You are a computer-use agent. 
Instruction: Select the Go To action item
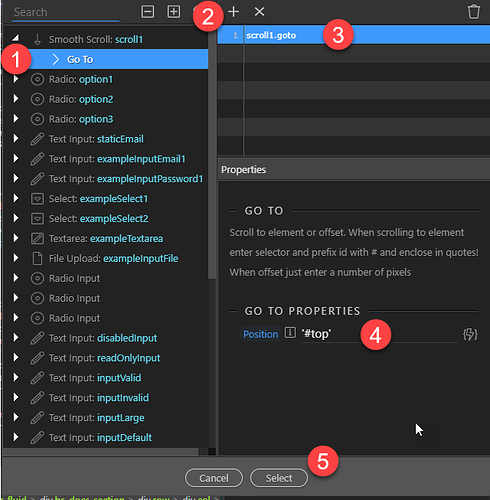(x=80, y=59)
